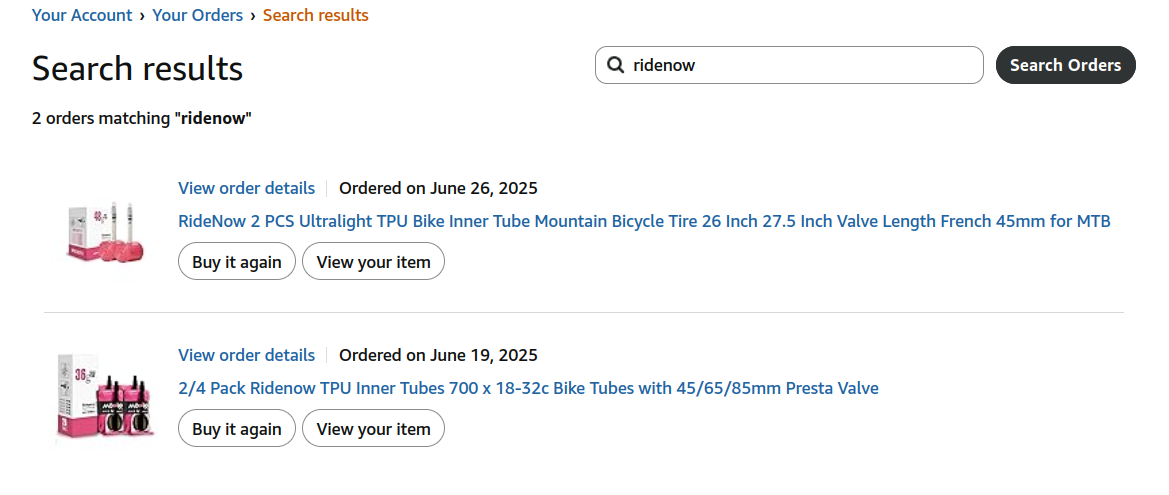Click the Search results breadcrumb text
The image size is (1169, 495).
tap(315, 15)
